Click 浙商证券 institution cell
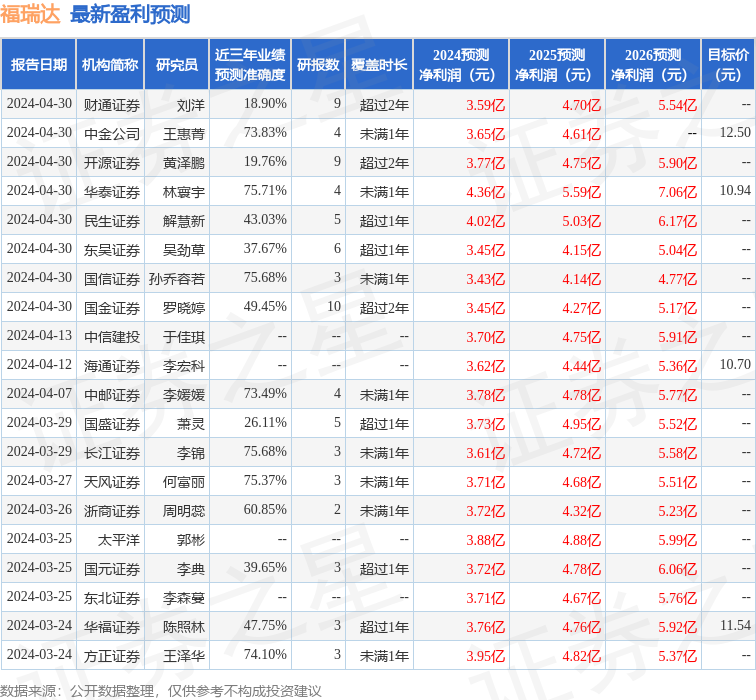 [112, 511]
